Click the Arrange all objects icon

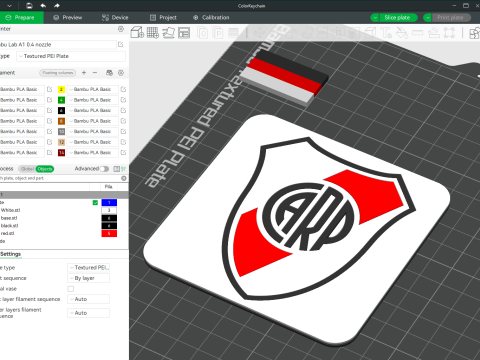click(x=184, y=33)
